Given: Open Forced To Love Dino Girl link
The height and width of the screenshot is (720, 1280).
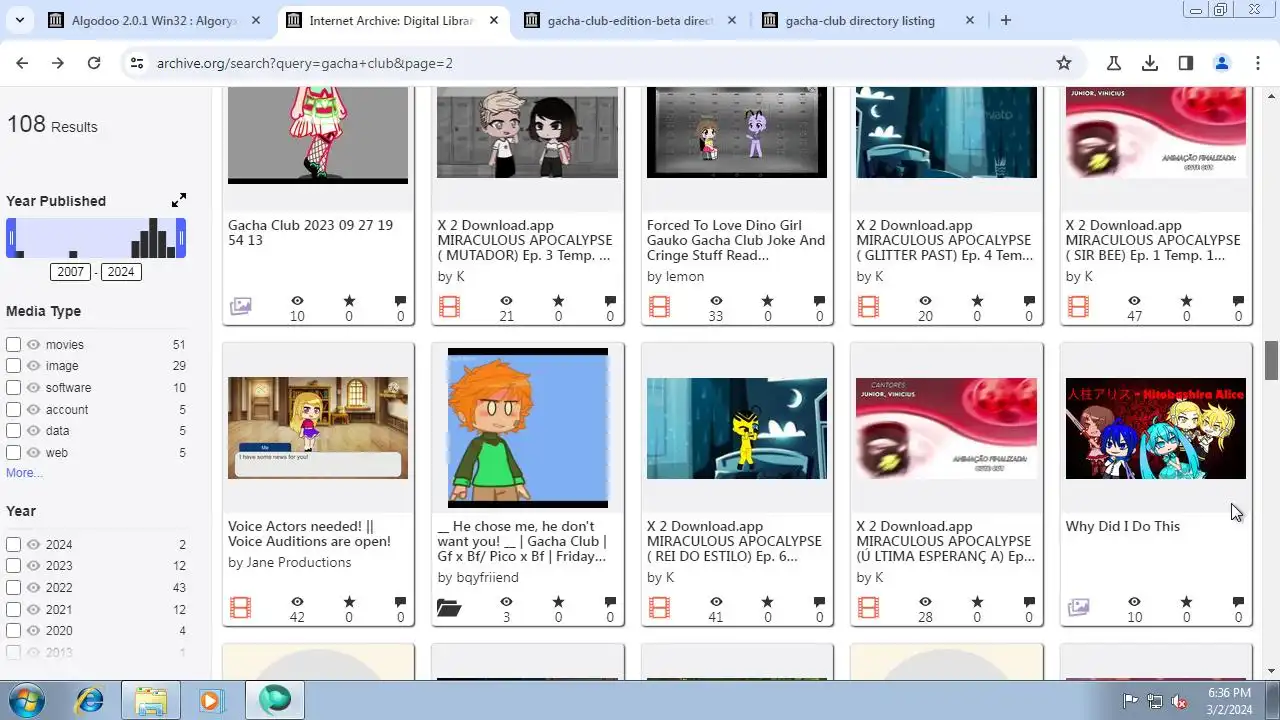Looking at the screenshot, I should click(736, 240).
